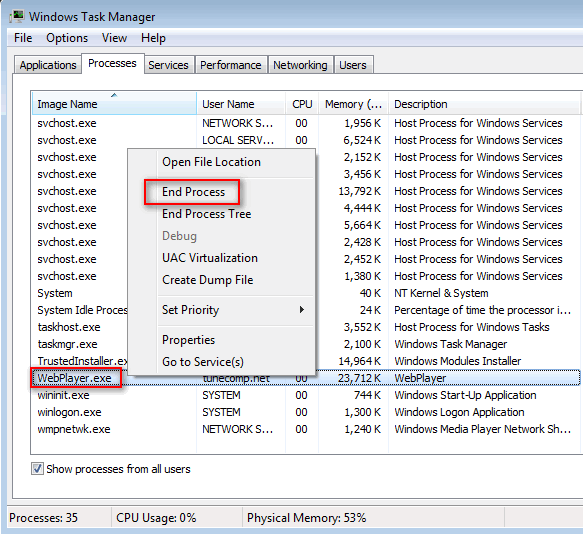Click Create Dump File menu entry
The height and width of the screenshot is (534, 583).
point(207,280)
